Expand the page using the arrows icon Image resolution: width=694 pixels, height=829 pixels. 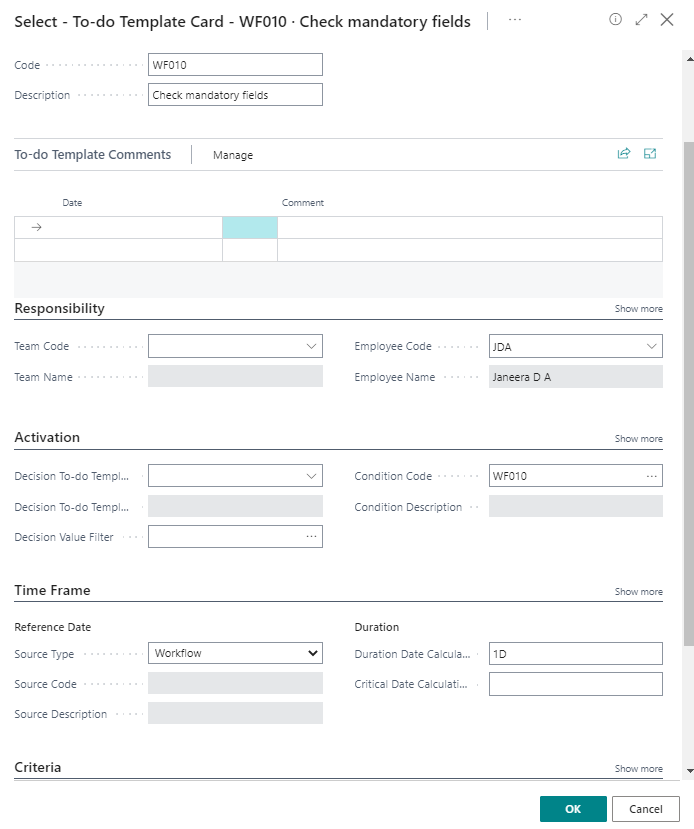(642, 20)
